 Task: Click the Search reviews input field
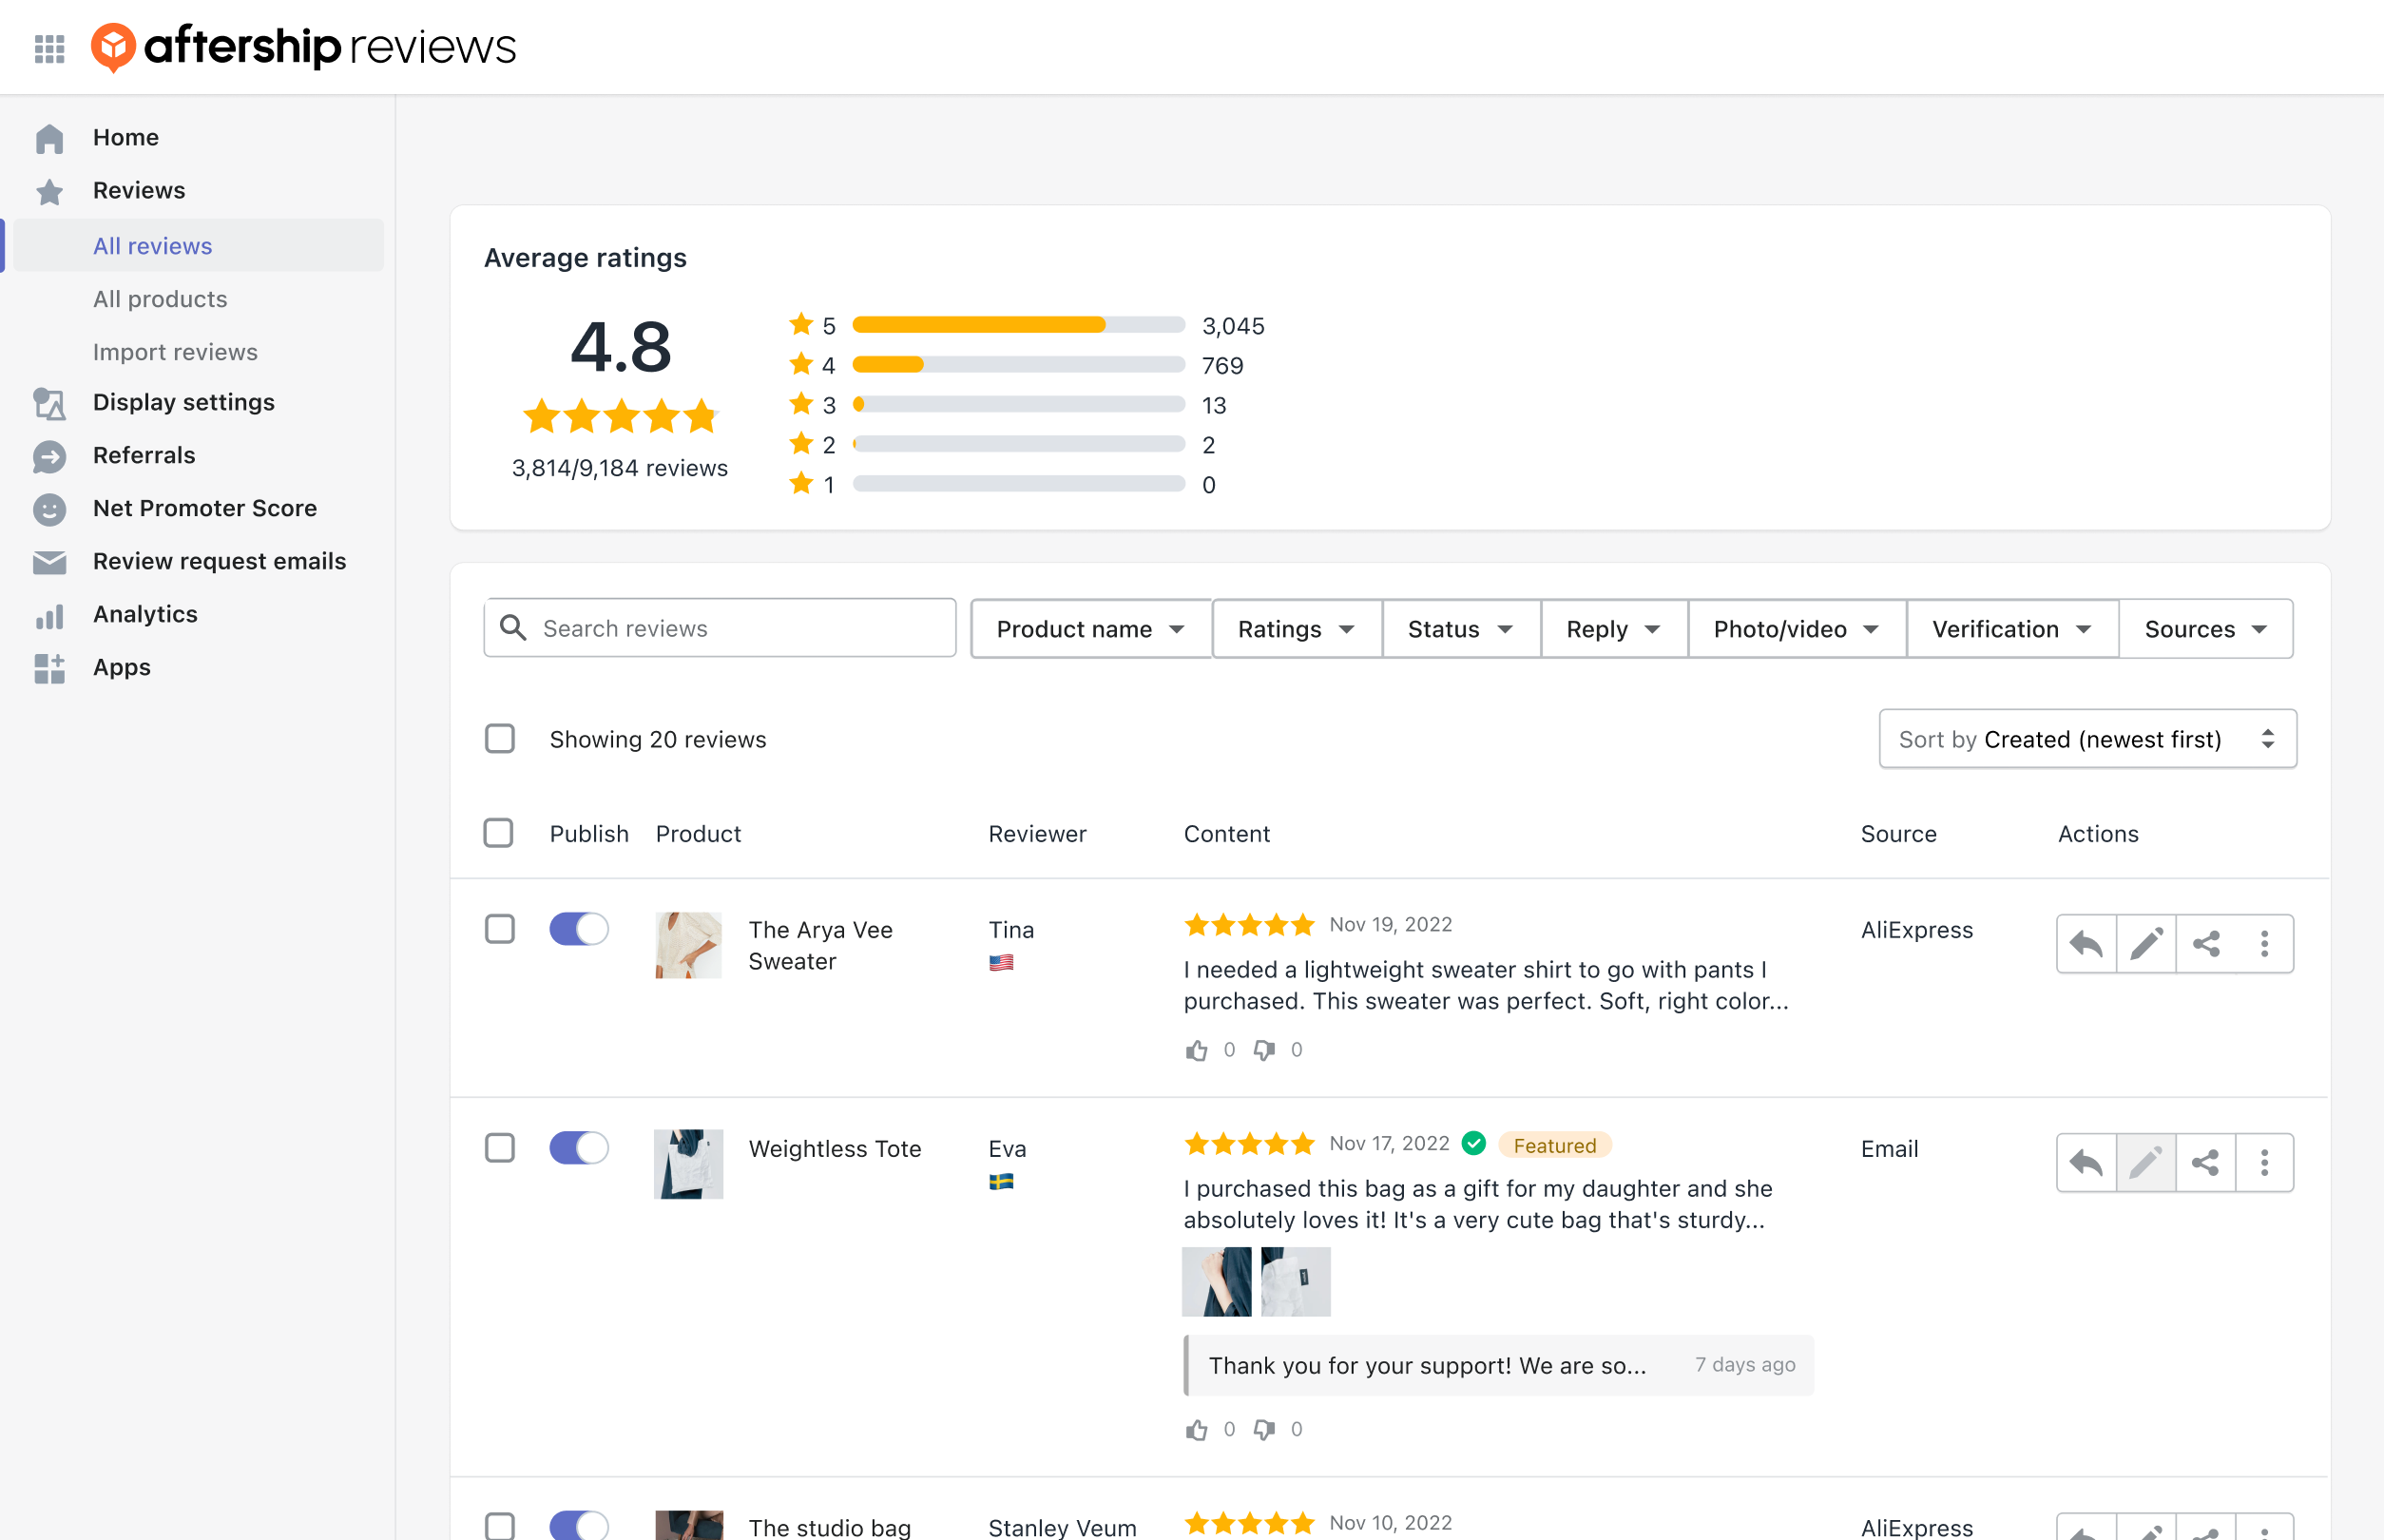(718, 629)
